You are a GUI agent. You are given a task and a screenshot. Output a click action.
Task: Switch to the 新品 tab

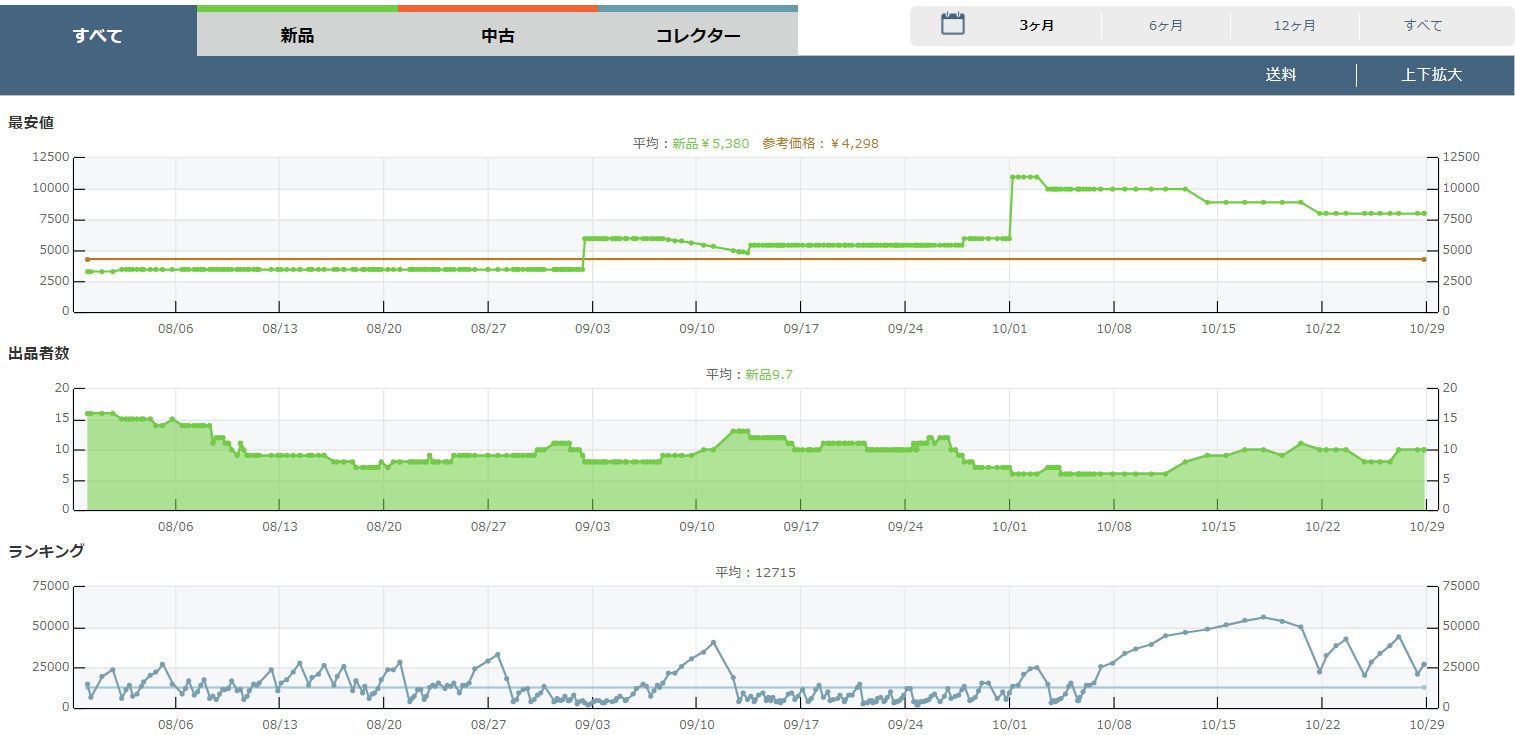coord(297,36)
